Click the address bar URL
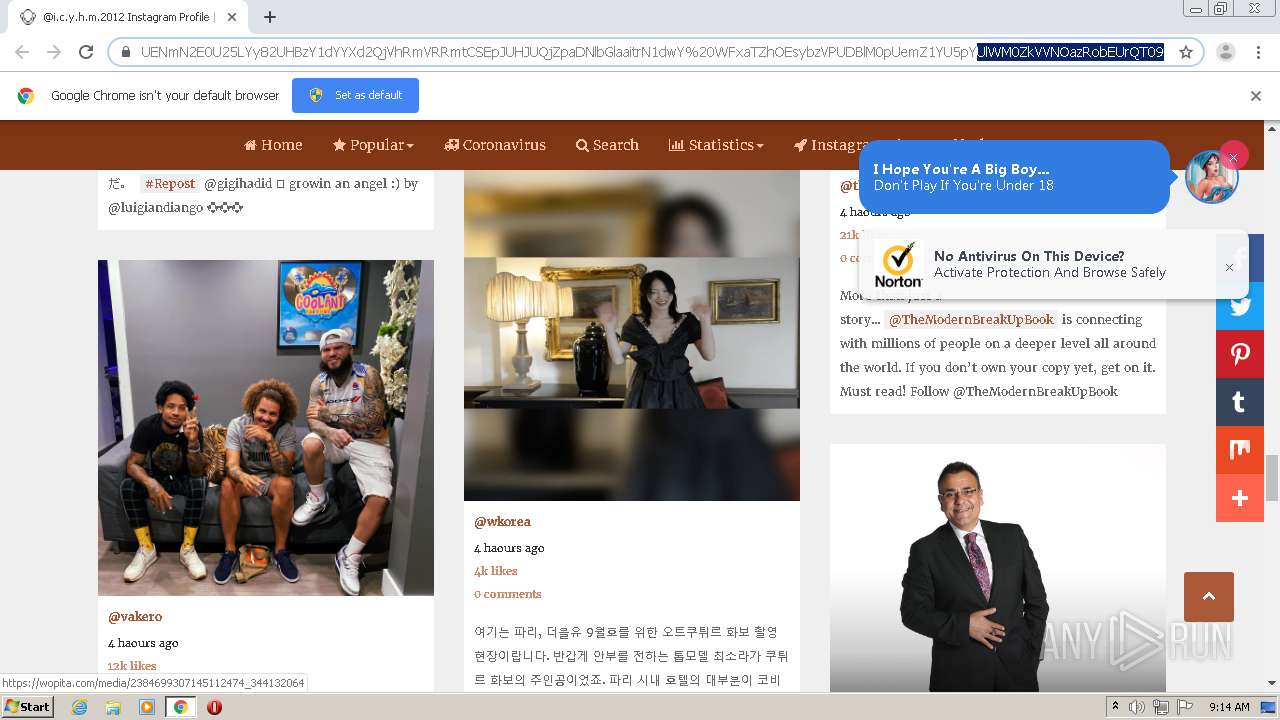The height and width of the screenshot is (720, 1280). click(652, 52)
